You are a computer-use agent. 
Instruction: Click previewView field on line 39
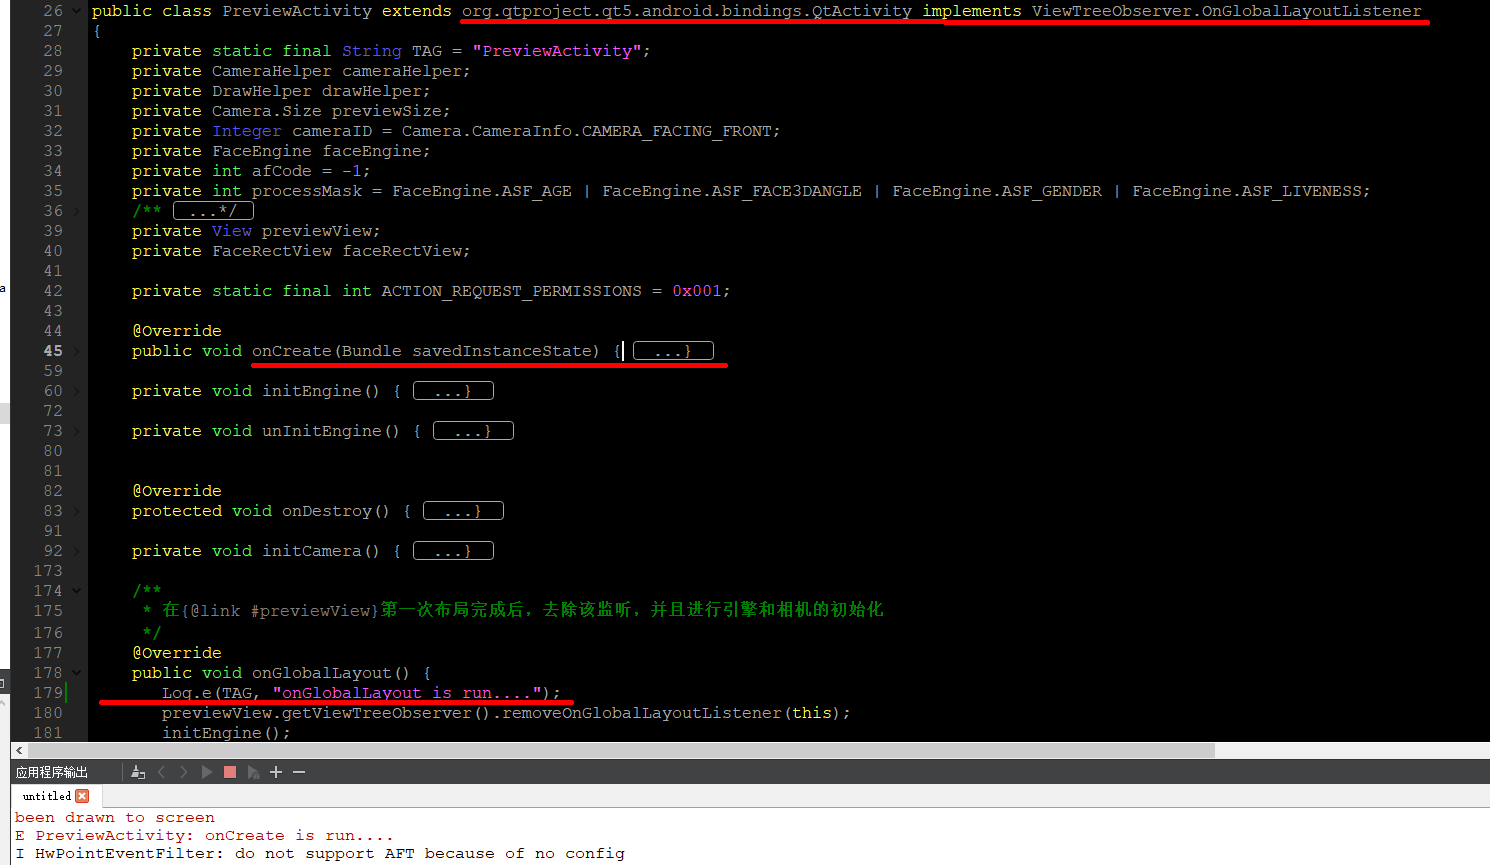pyautogui.click(x=317, y=231)
